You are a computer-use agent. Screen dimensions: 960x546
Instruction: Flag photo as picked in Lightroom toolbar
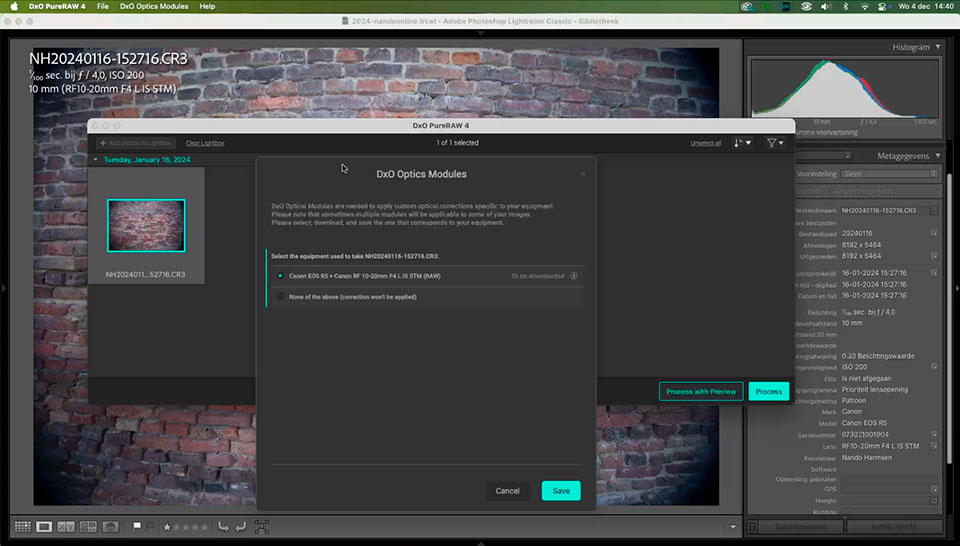[137, 526]
